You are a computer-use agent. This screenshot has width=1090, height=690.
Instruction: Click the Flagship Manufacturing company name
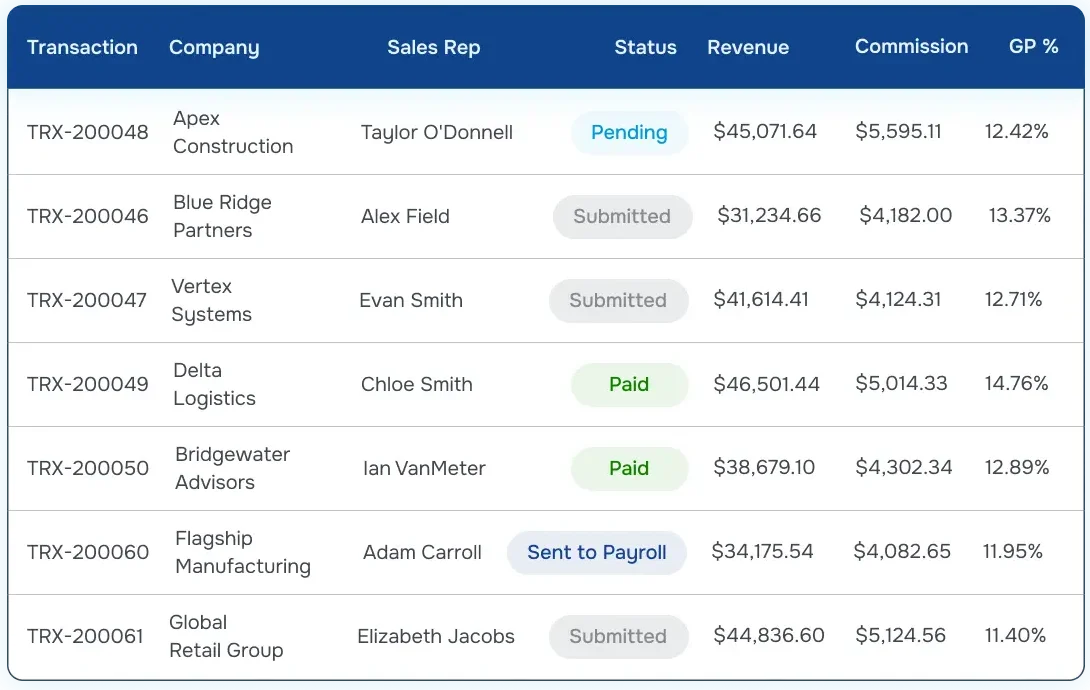point(243,552)
